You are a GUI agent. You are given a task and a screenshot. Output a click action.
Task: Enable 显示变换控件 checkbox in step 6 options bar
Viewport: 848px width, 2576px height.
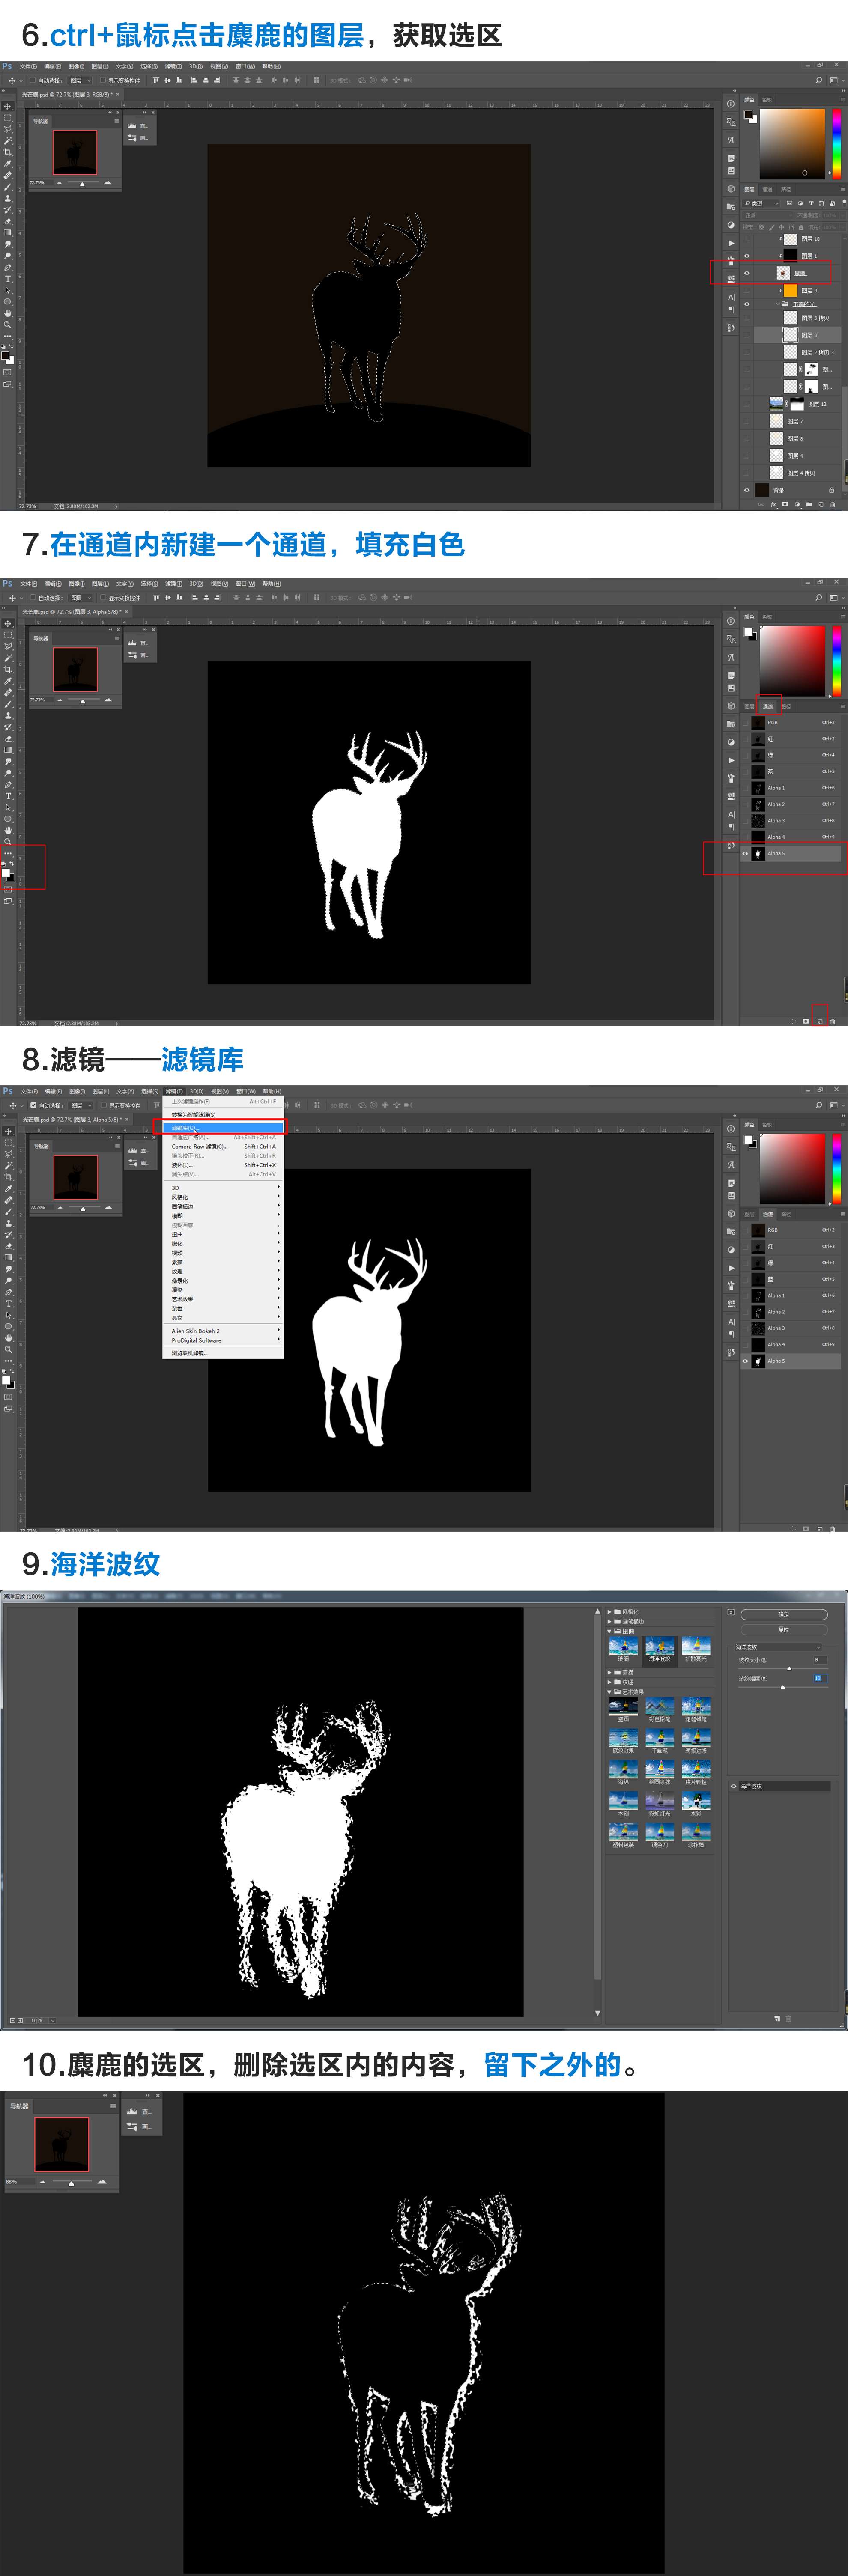click(x=103, y=80)
